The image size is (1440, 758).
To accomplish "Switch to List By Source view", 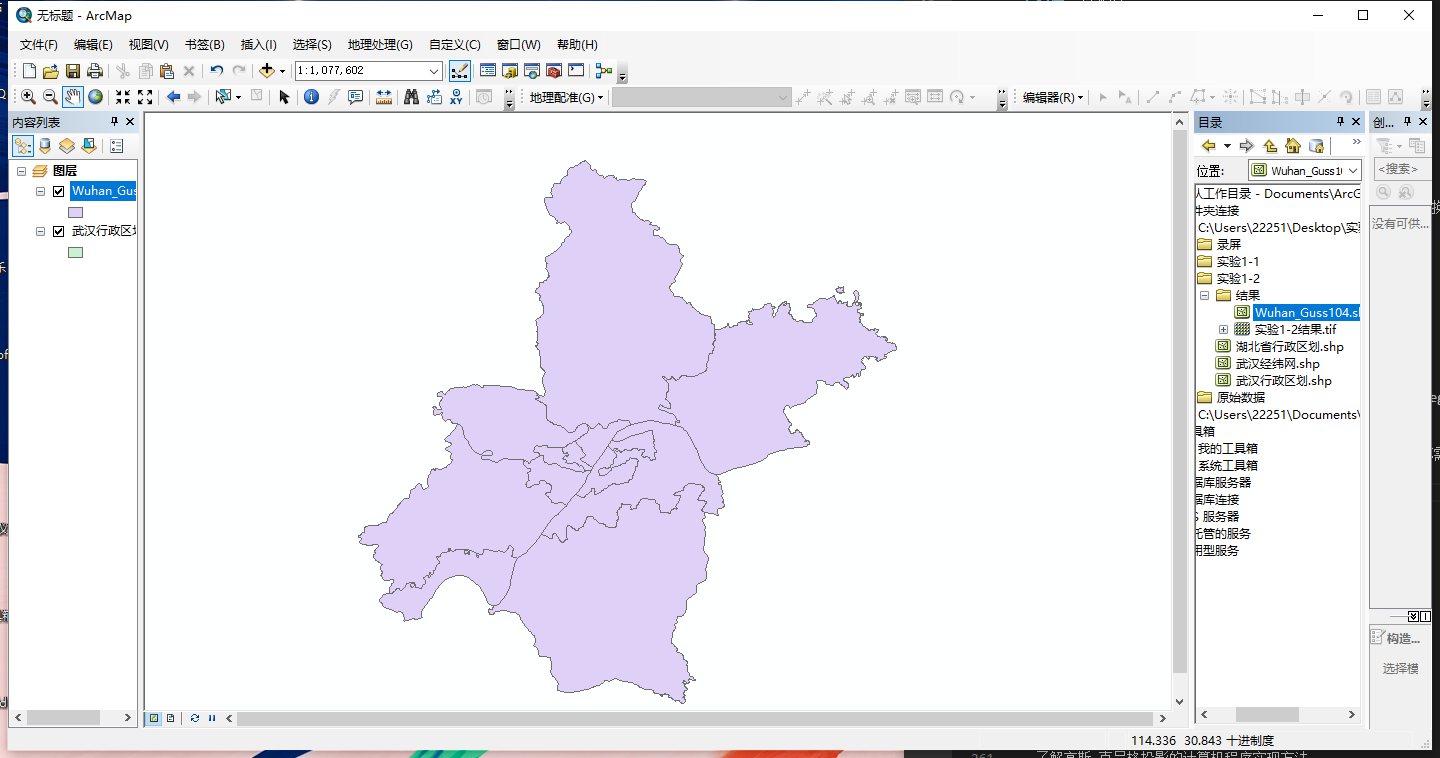I will (45, 146).
